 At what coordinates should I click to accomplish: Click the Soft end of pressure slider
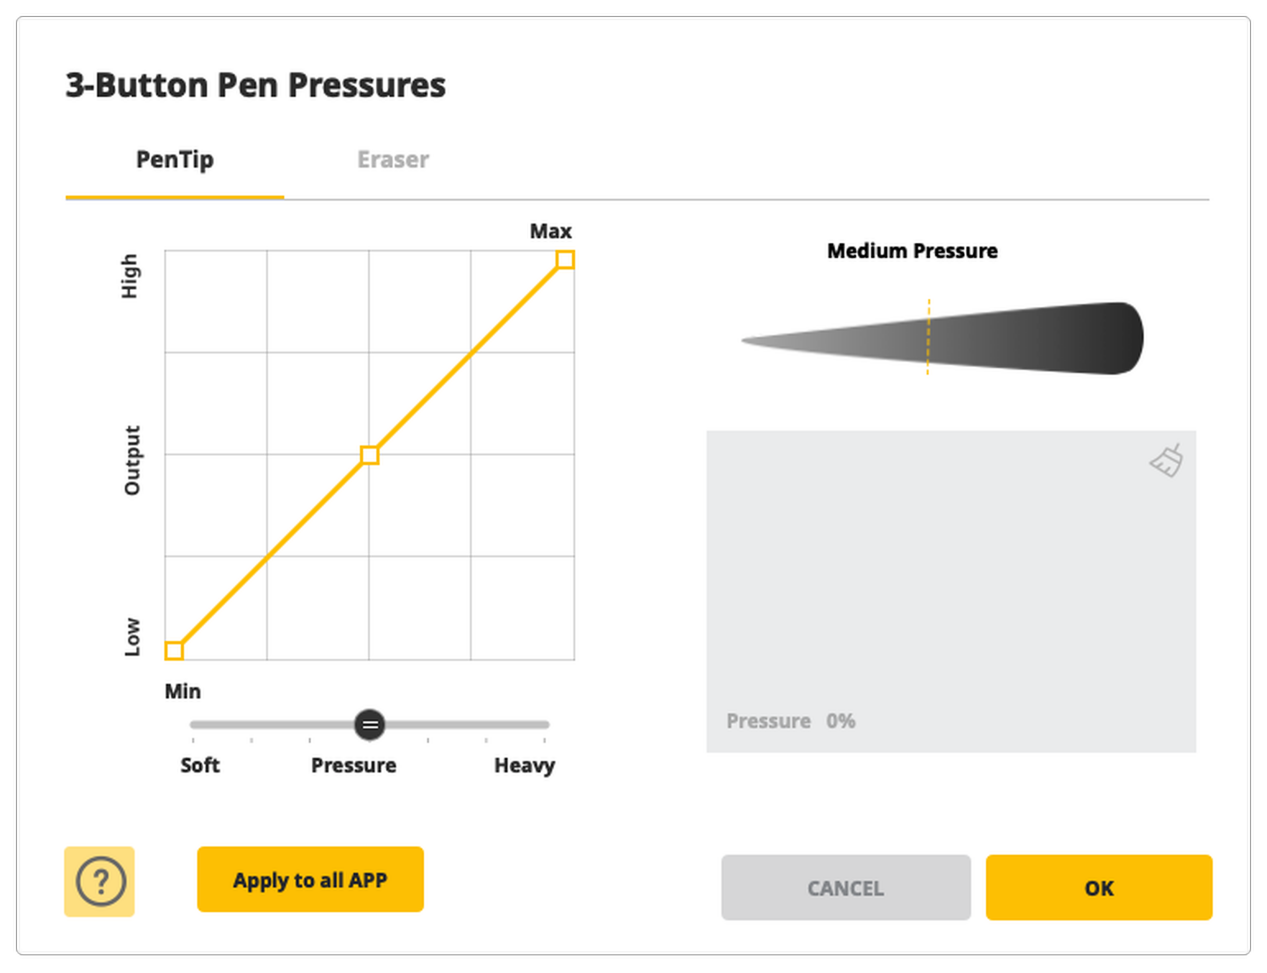tap(194, 725)
